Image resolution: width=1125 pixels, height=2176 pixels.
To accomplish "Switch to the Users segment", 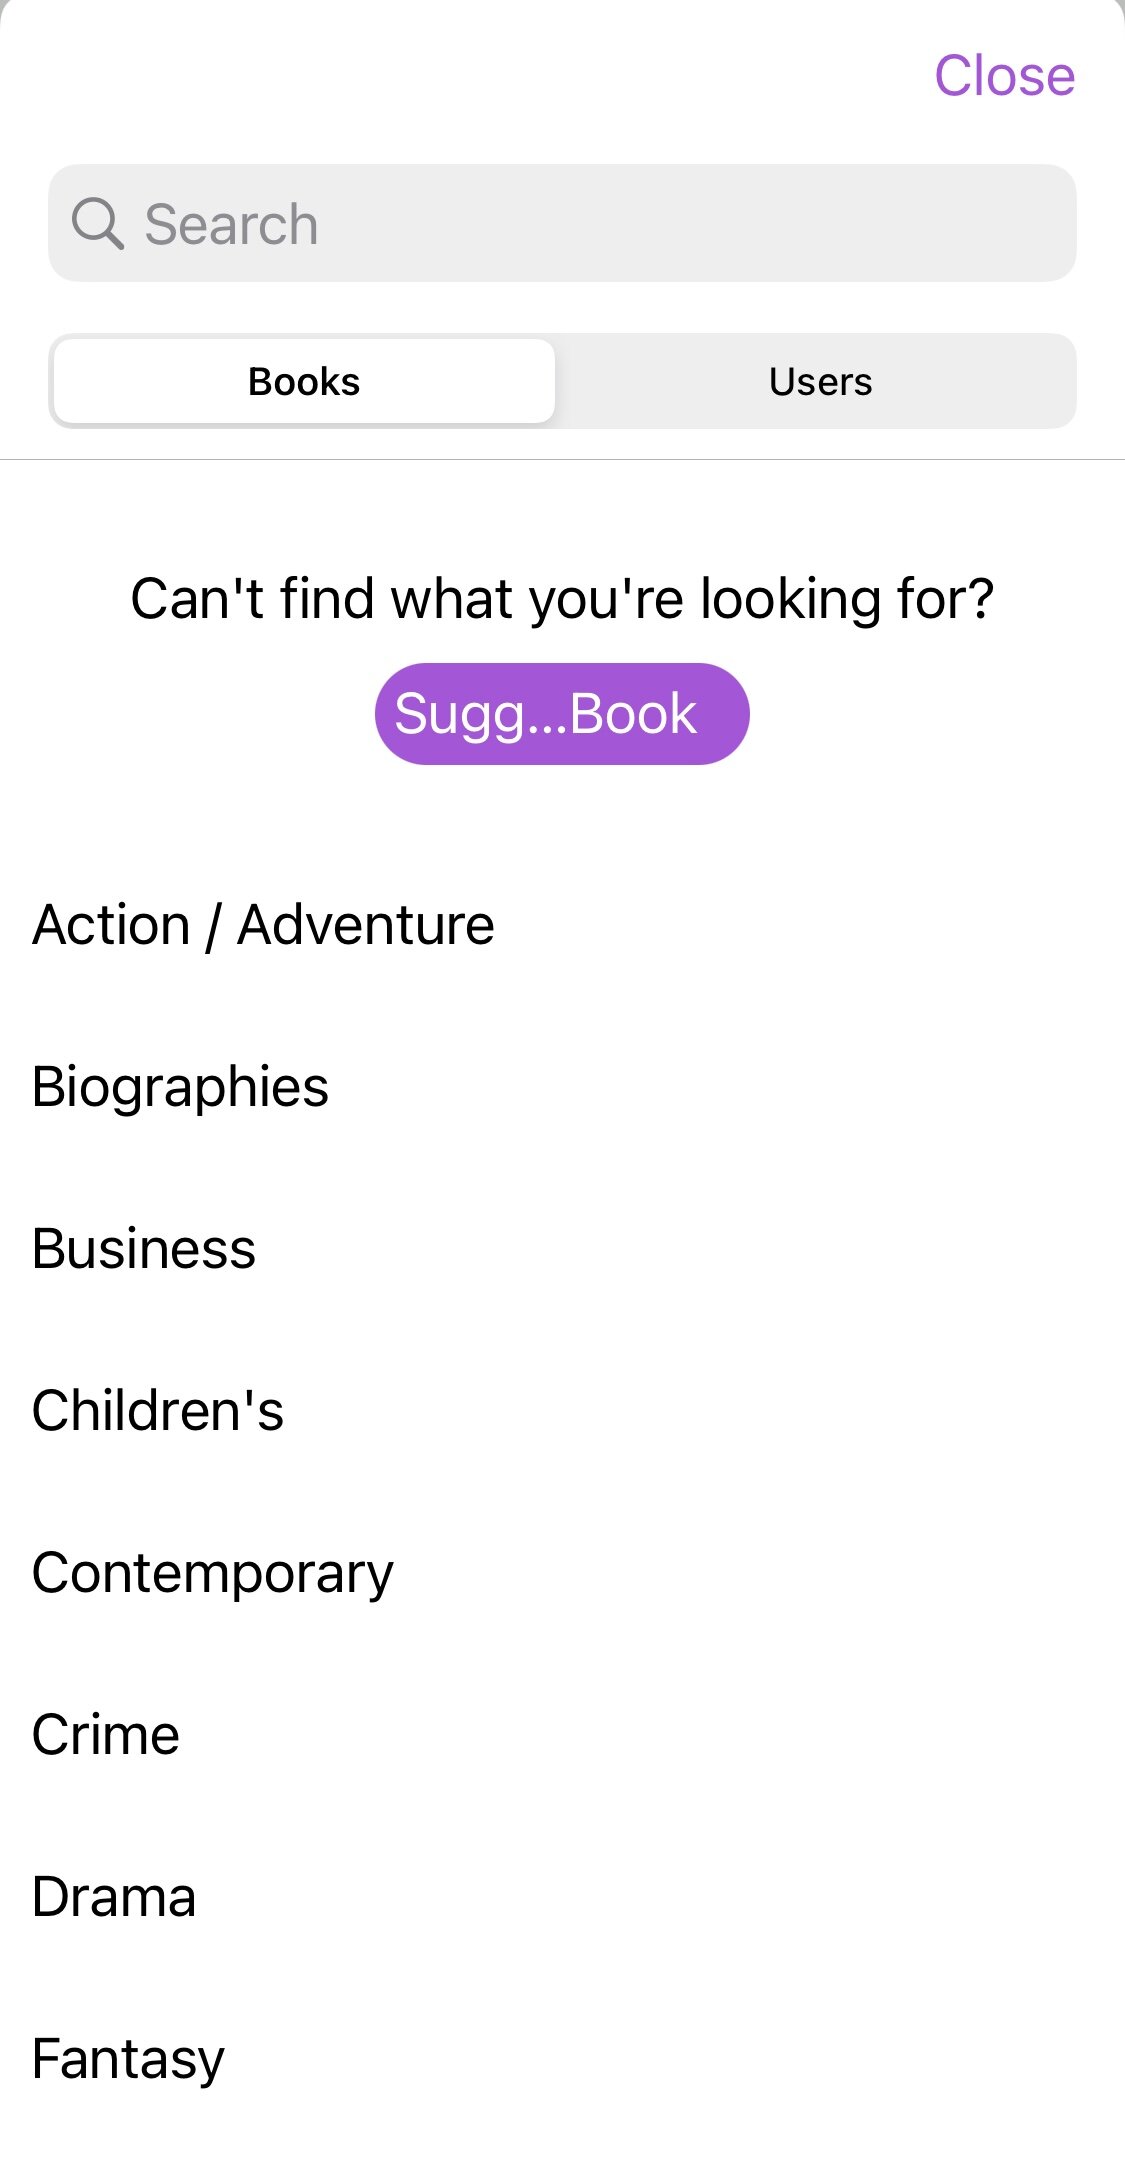I will click(x=820, y=381).
